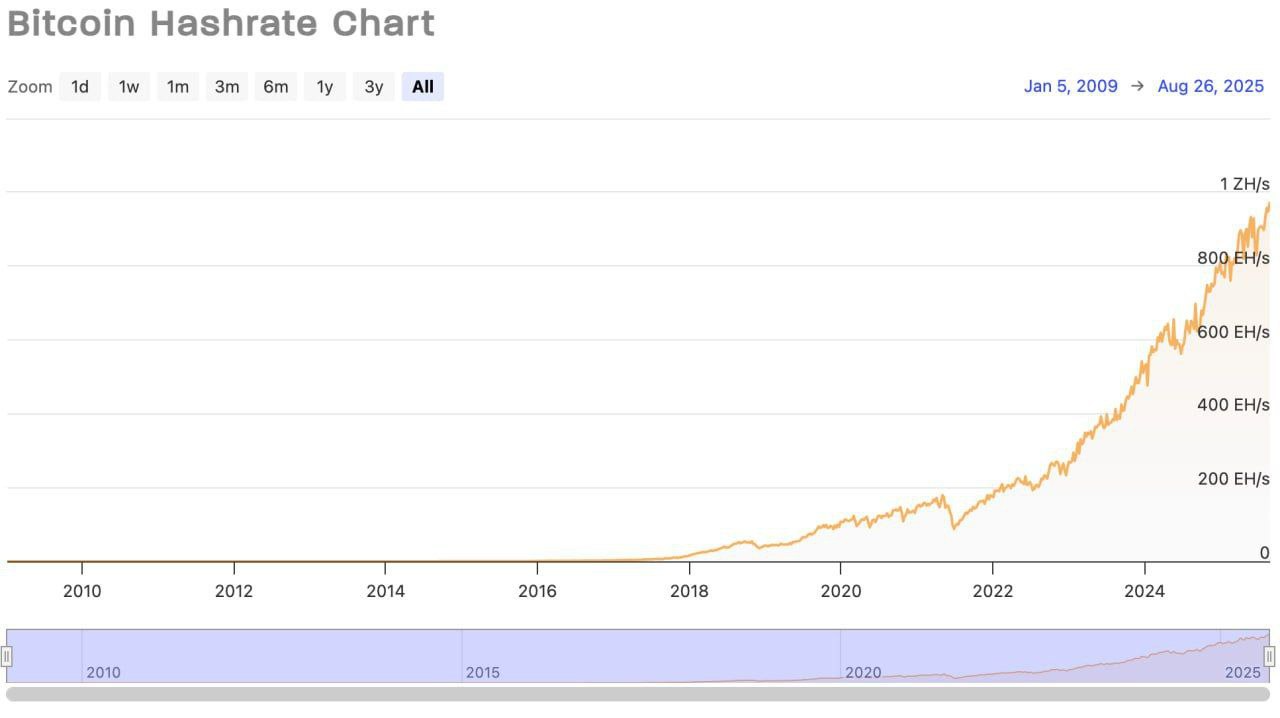
Task: Select the 1w zoom preset
Action: (x=129, y=86)
